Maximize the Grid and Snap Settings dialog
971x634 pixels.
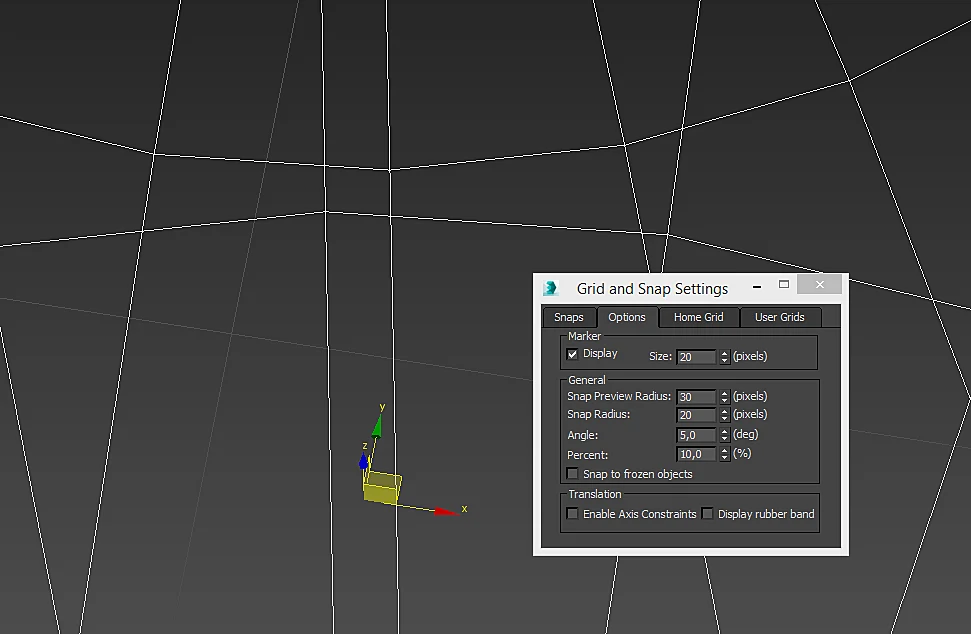pyautogui.click(x=784, y=284)
